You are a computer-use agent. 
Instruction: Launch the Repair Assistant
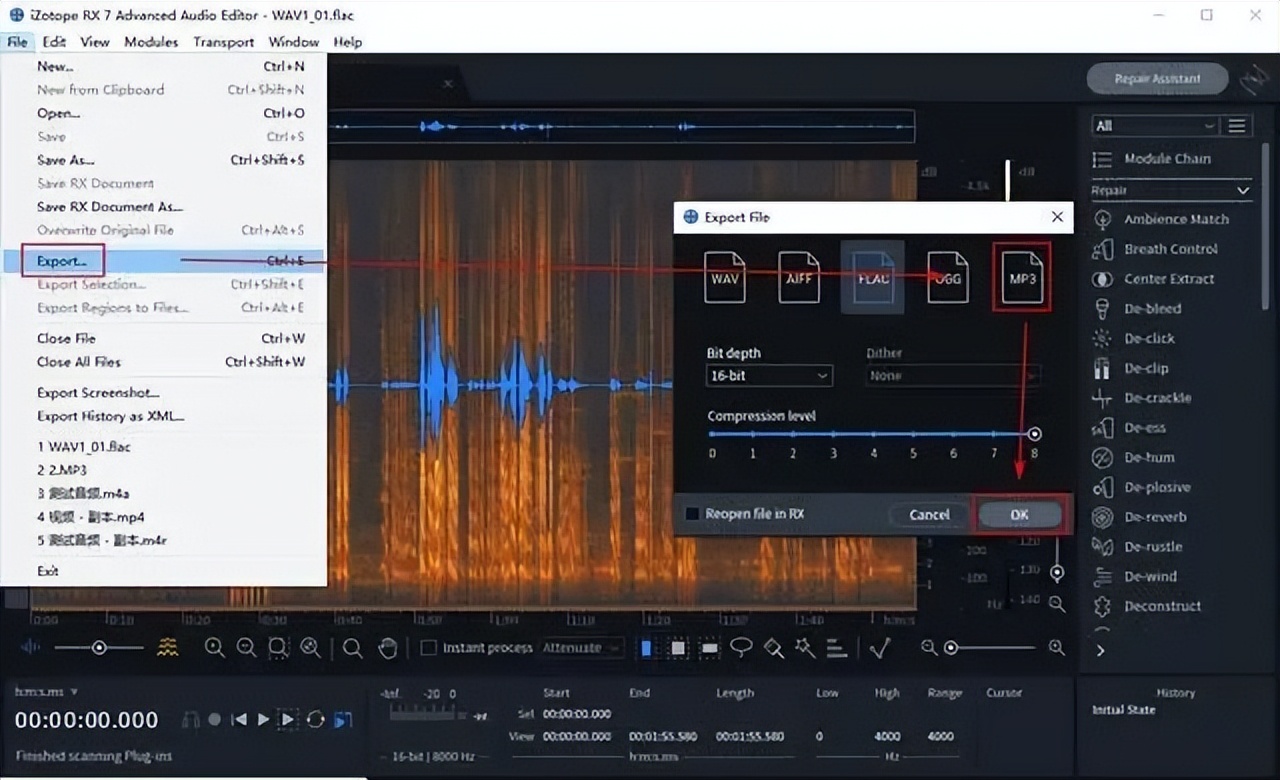tap(1157, 78)
